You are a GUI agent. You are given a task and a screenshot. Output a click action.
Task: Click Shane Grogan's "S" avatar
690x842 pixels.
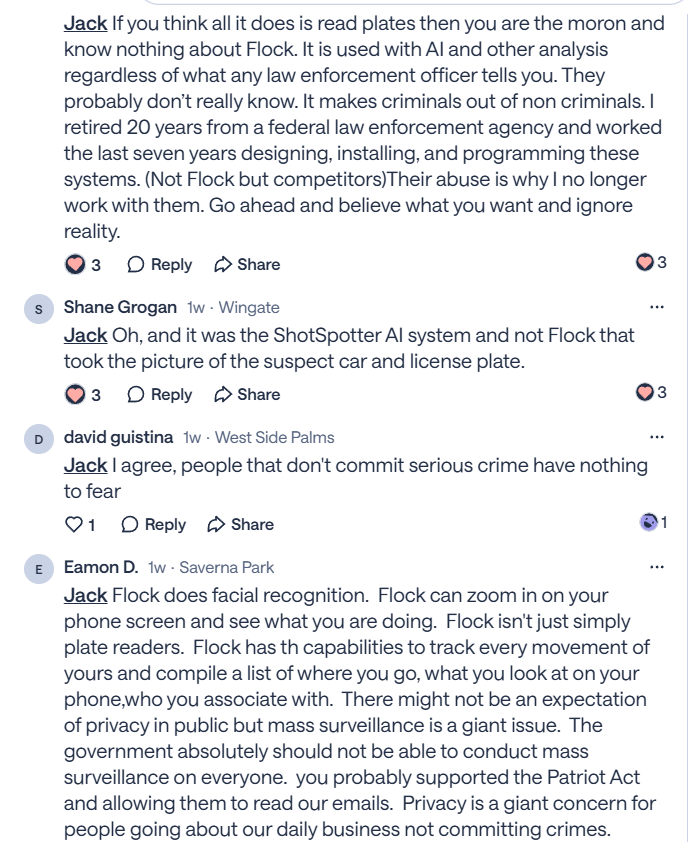pos(38,308)
